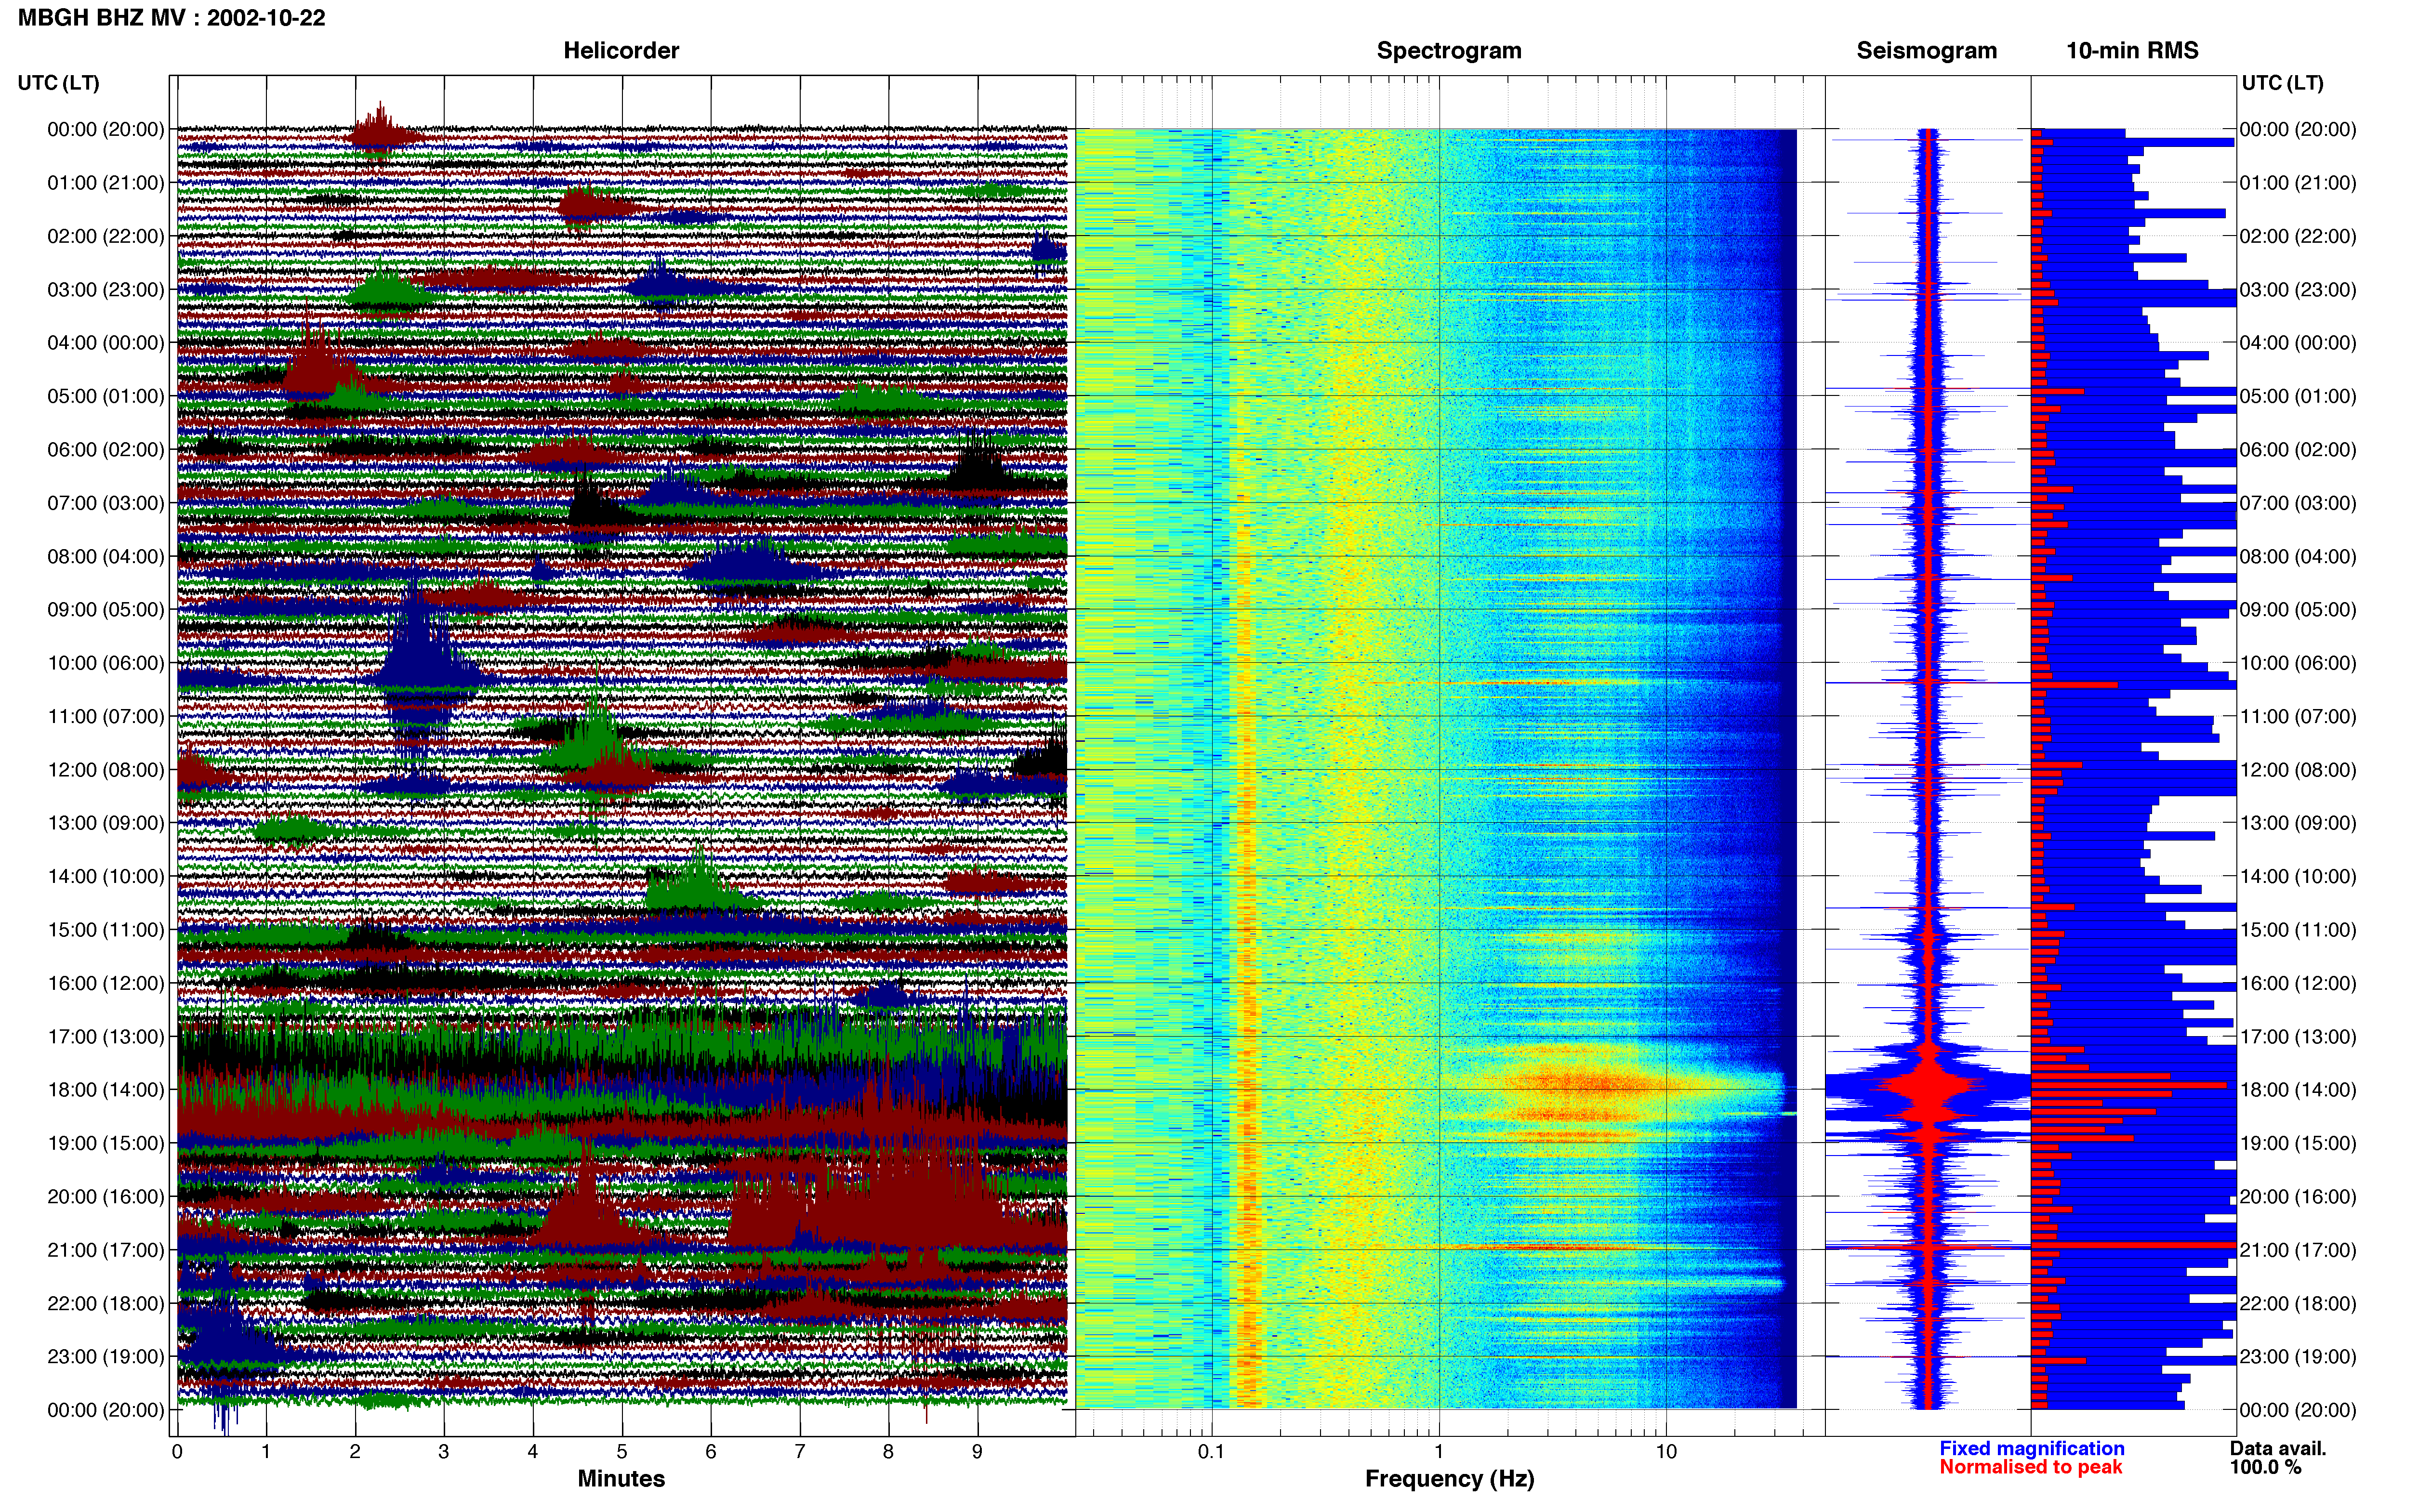Click right time label '14:00 (10:00)'
Screen dimensions: 2418x1512
click(x=2298, y=876)
